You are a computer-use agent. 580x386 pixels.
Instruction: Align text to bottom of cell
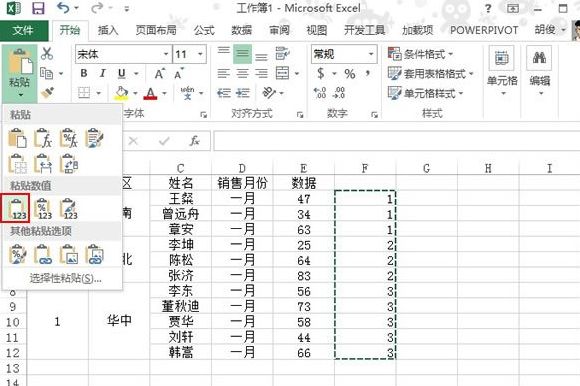[261, 56]
